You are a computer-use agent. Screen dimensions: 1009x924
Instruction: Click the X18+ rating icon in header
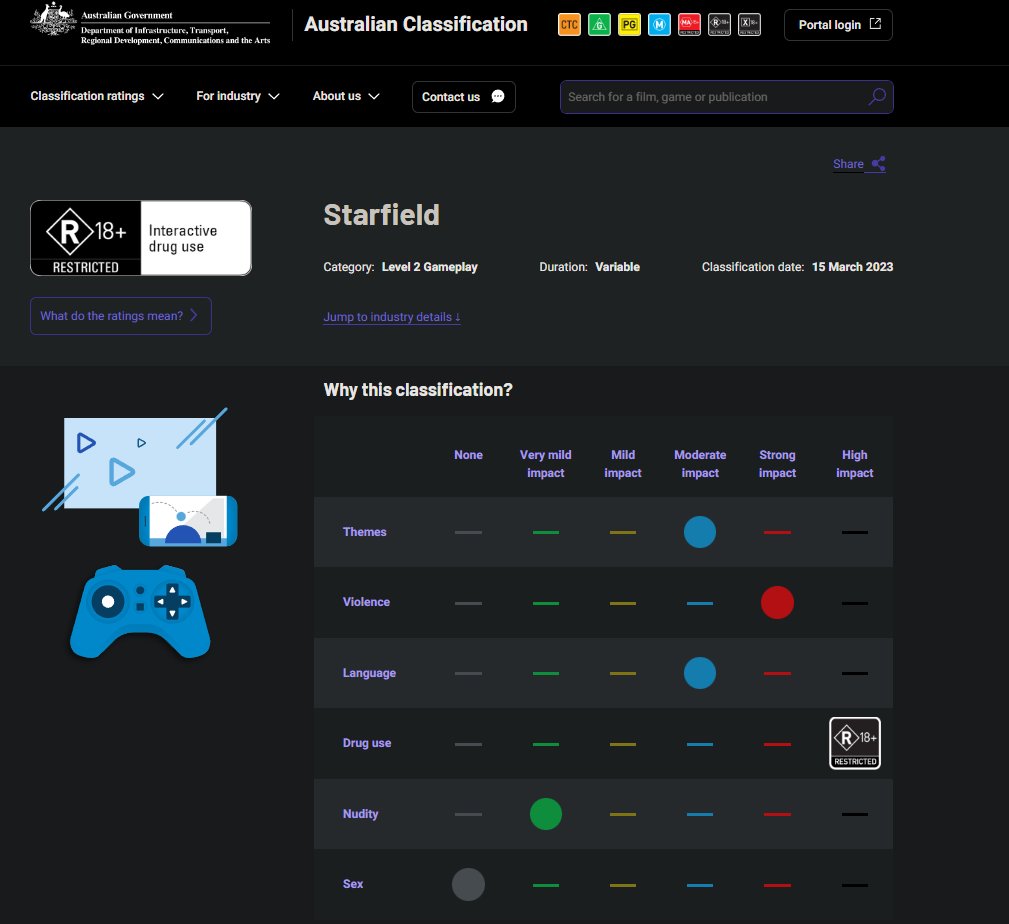tap(749, 25)
